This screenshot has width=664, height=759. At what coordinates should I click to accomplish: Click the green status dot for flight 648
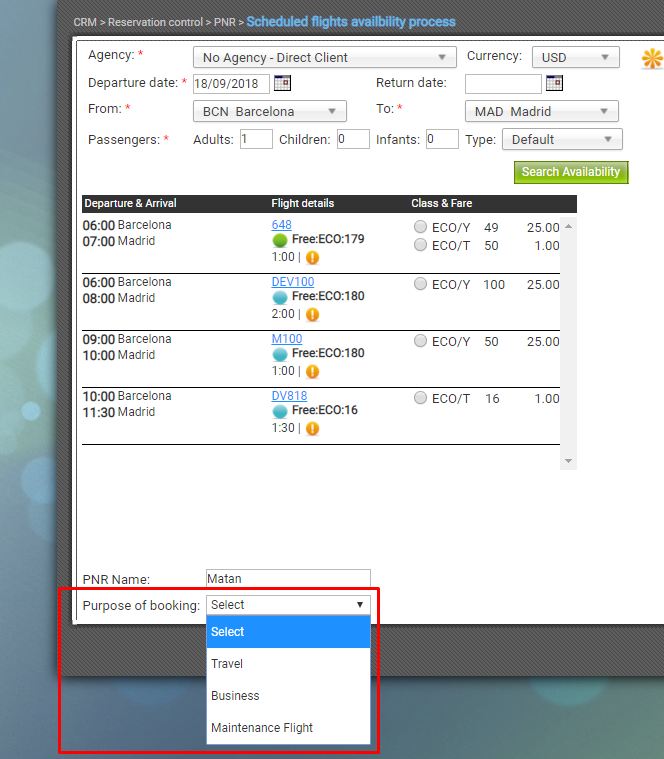click(x=280, y=240)
